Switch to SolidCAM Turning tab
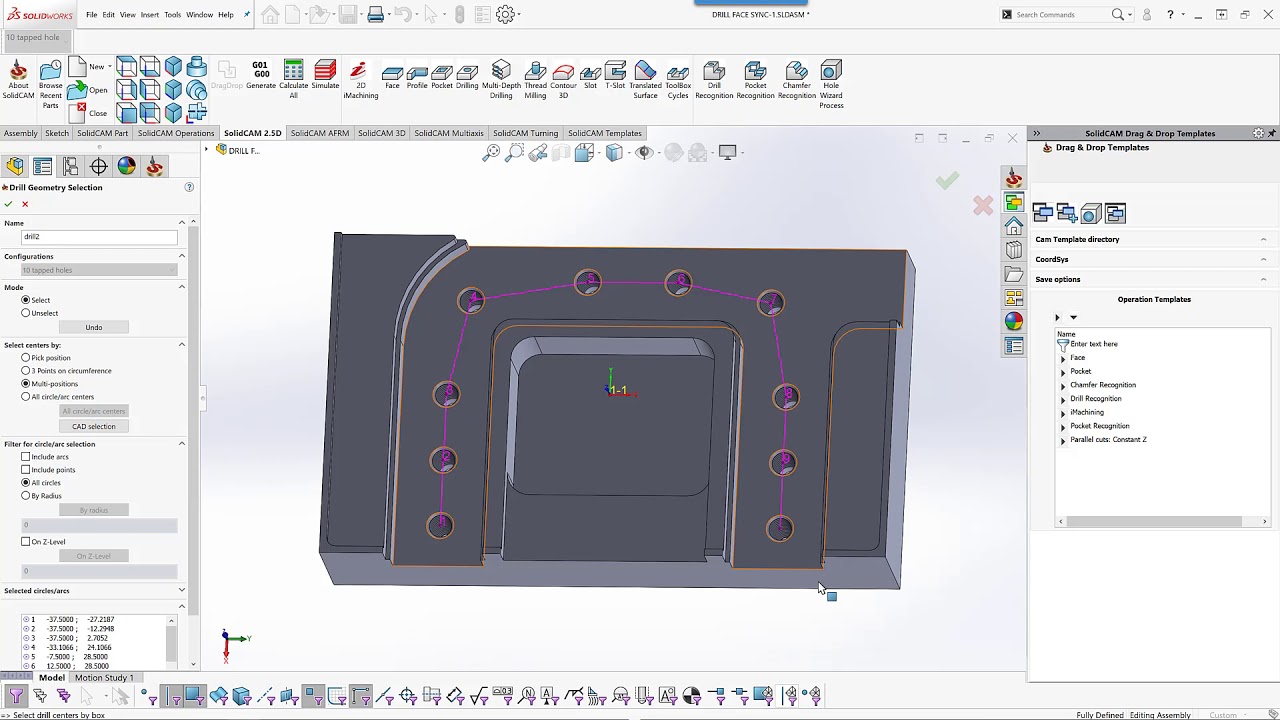1280x720 pixels. tap(525, 133)
